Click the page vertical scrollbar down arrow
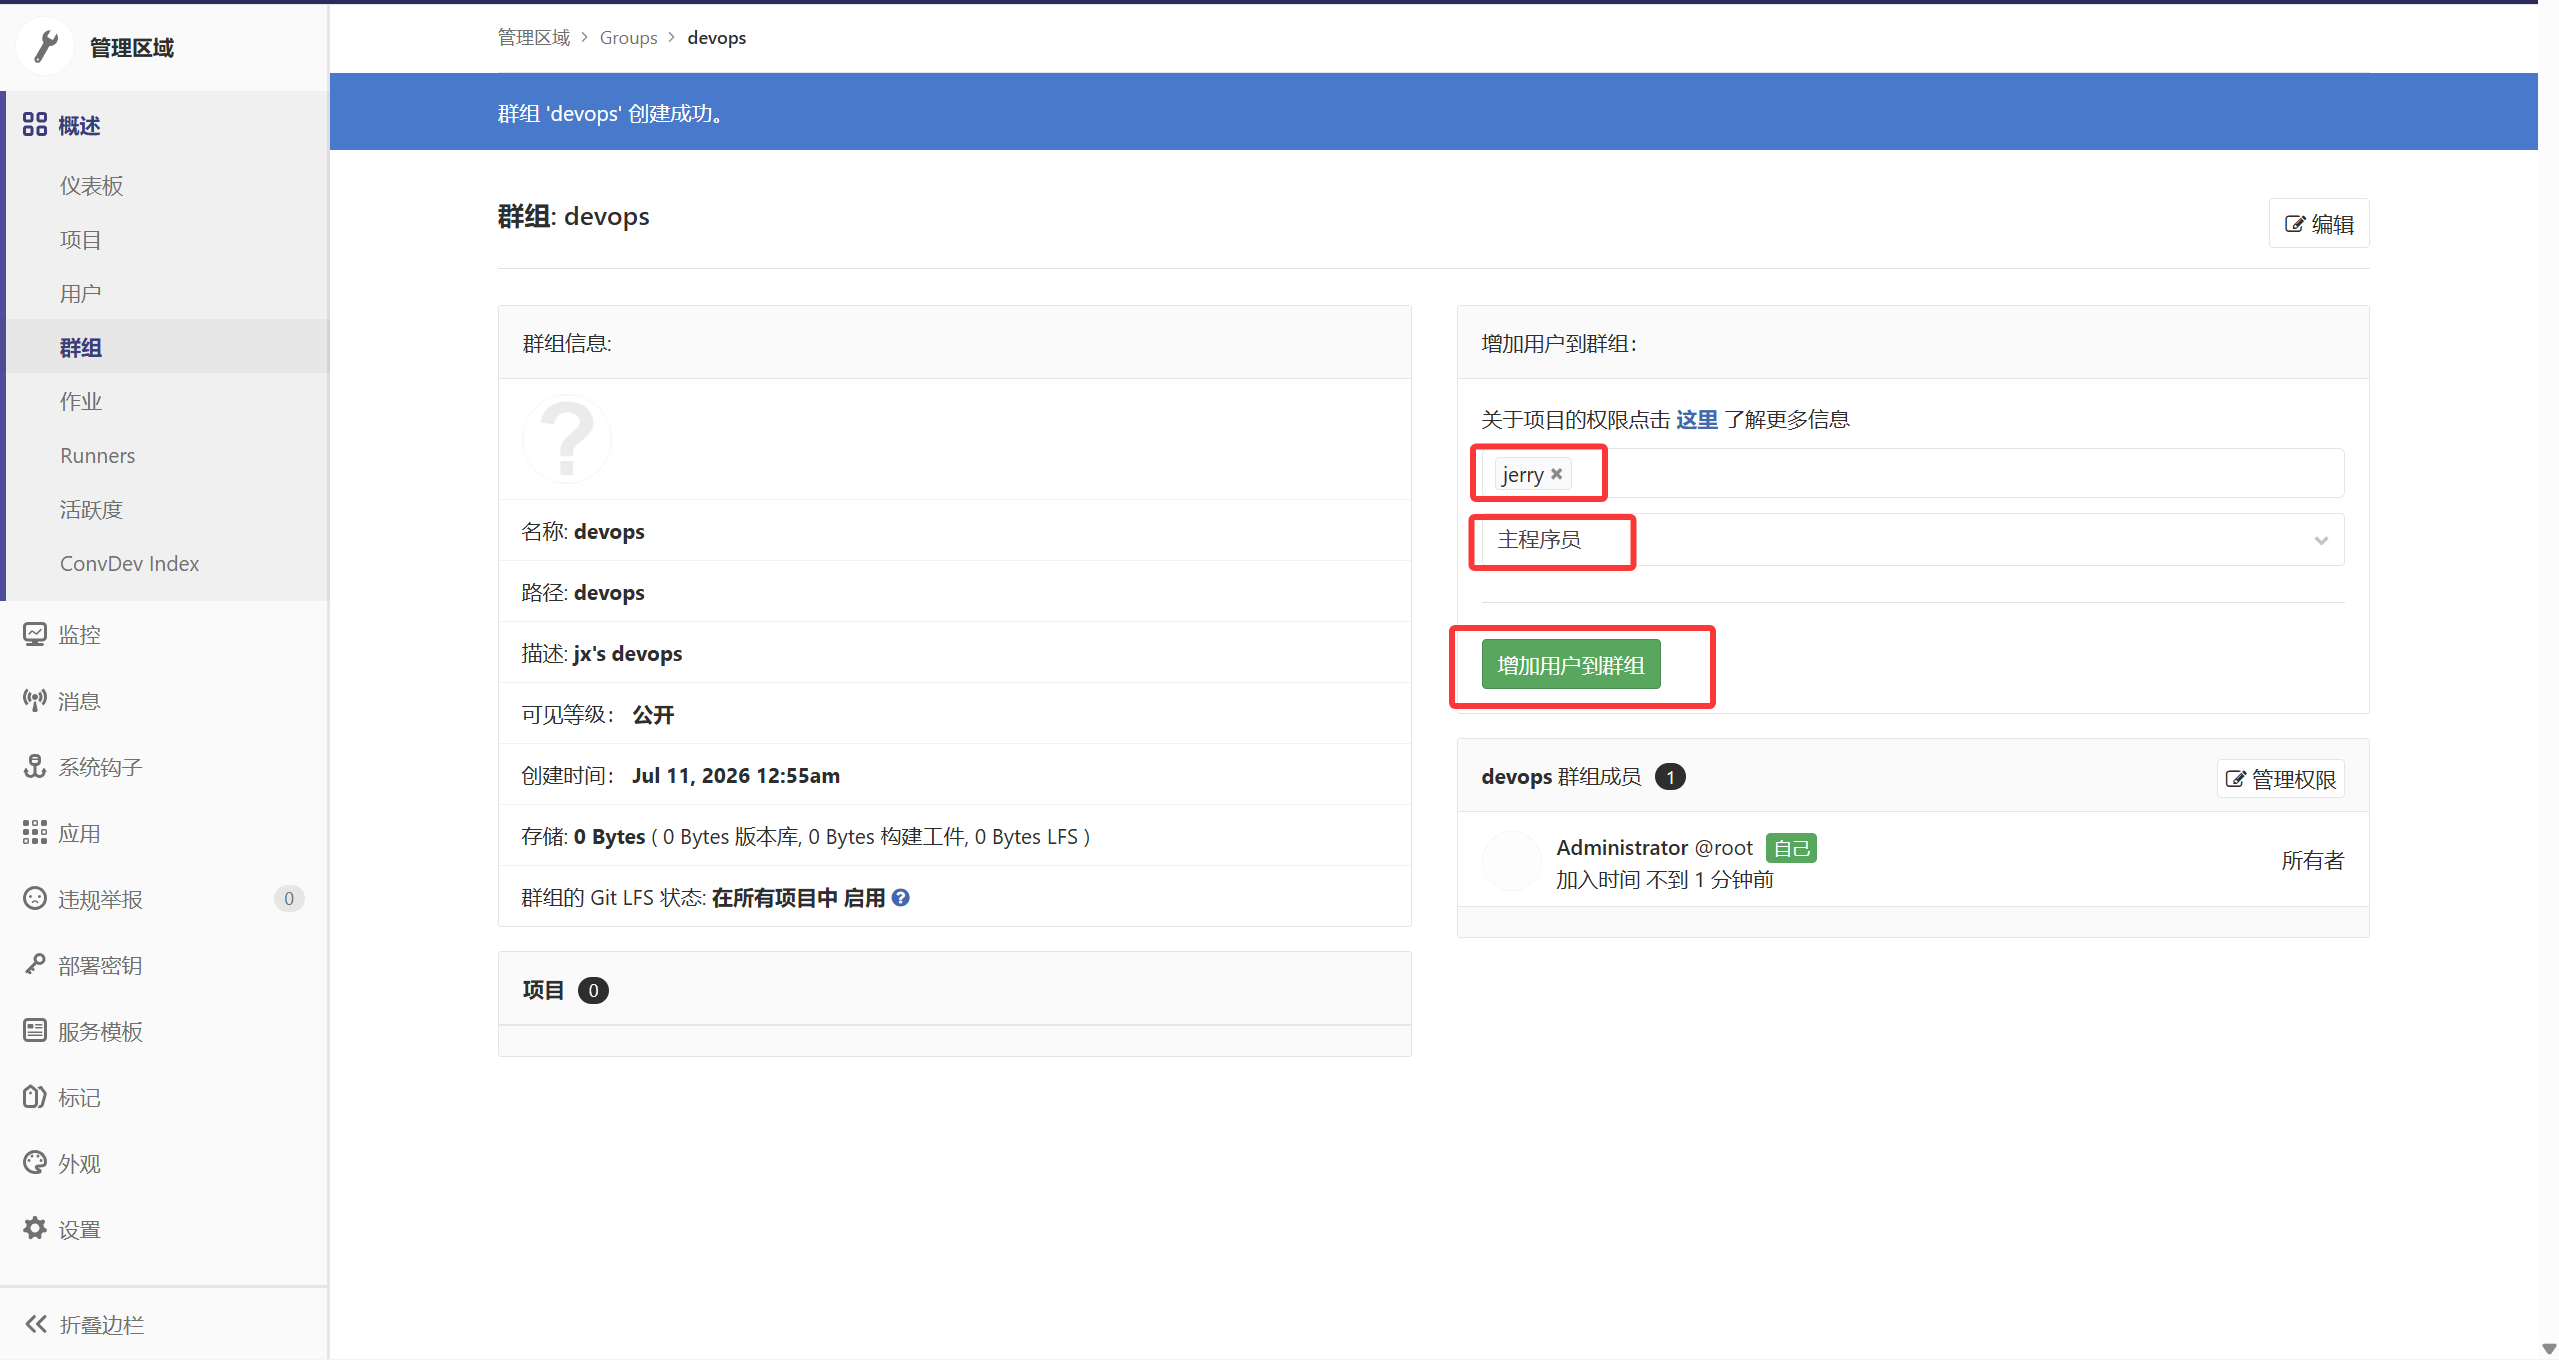The image size is (2559, 1360). click(x=2548, y=1349)
